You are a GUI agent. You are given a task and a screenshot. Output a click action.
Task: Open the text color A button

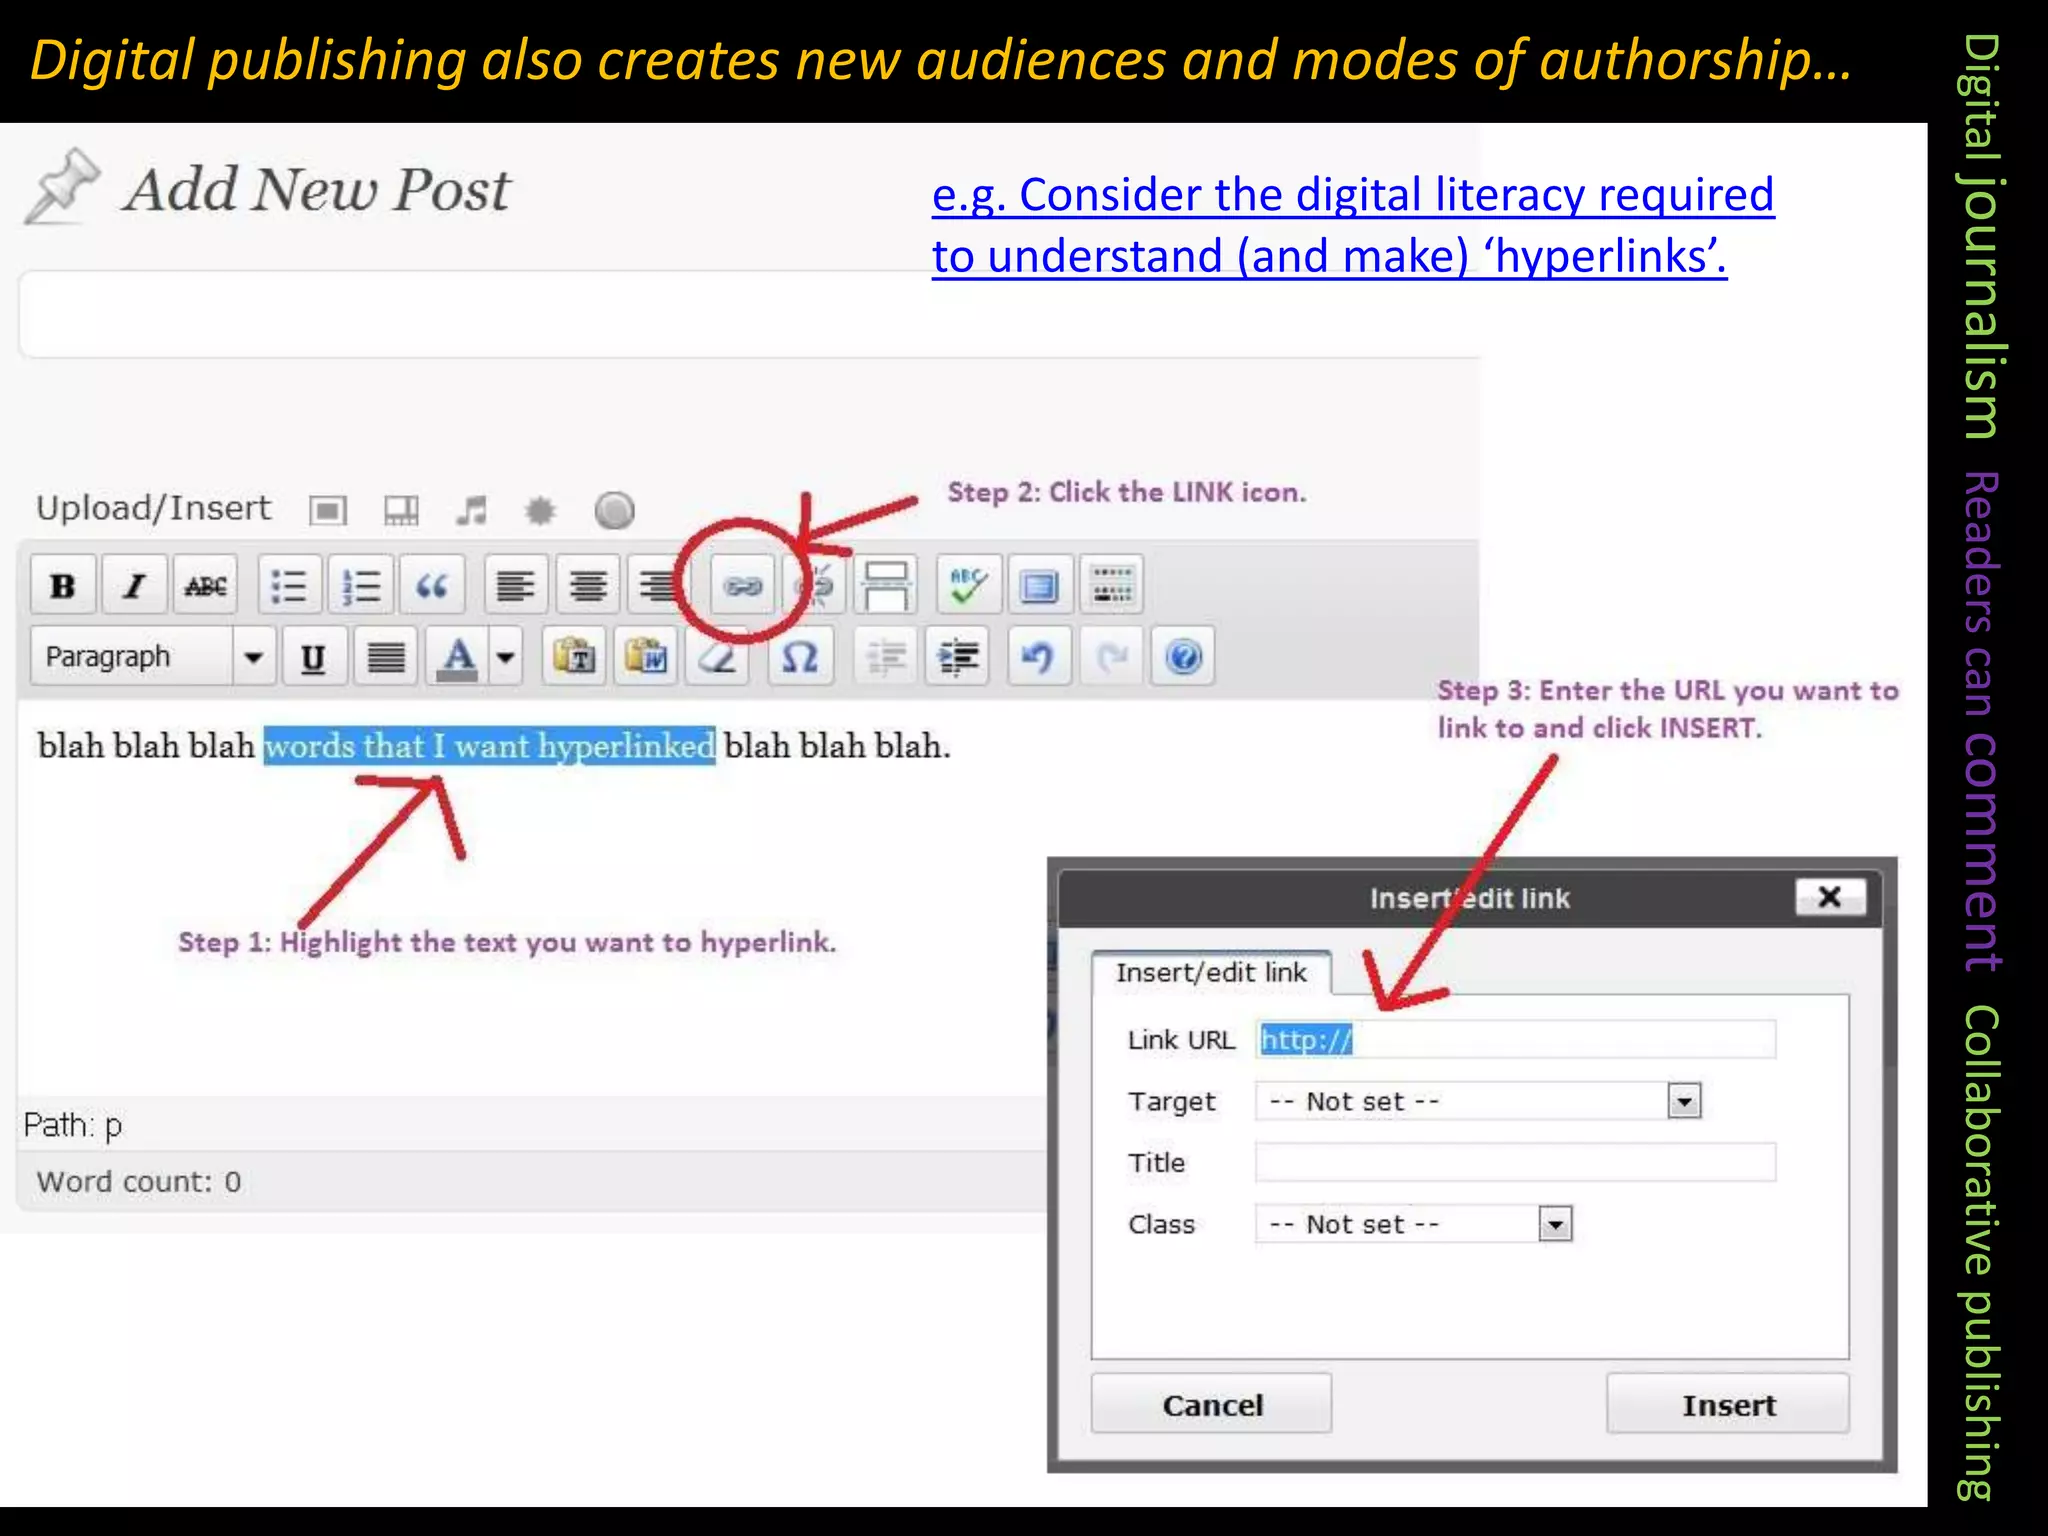point(458,657)
